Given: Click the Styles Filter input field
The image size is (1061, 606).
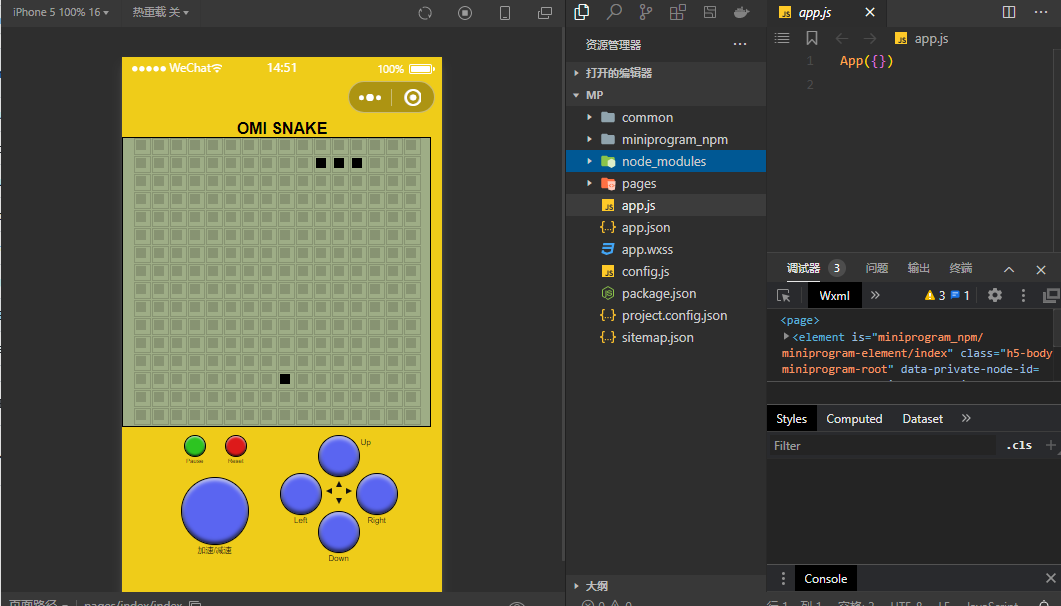Looking at the screenshot, I should click(x=882, y=445).
